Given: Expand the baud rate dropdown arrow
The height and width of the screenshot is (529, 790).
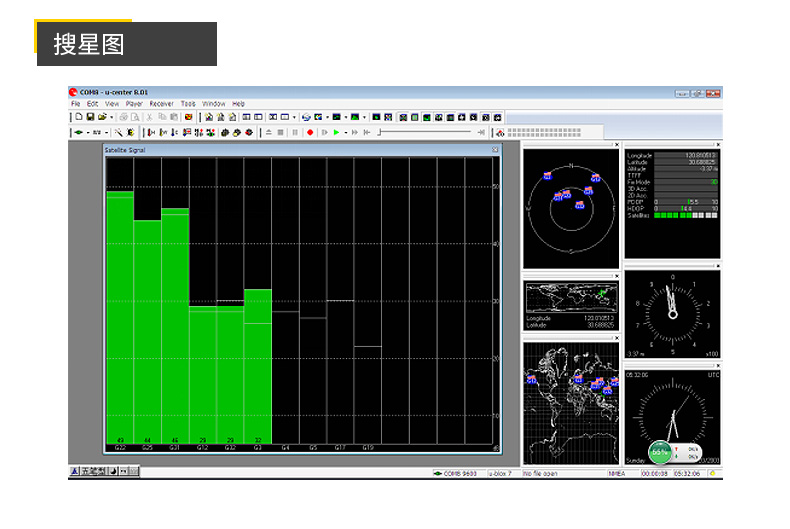Looking at the screenshot, I should (x=106, y=132).
